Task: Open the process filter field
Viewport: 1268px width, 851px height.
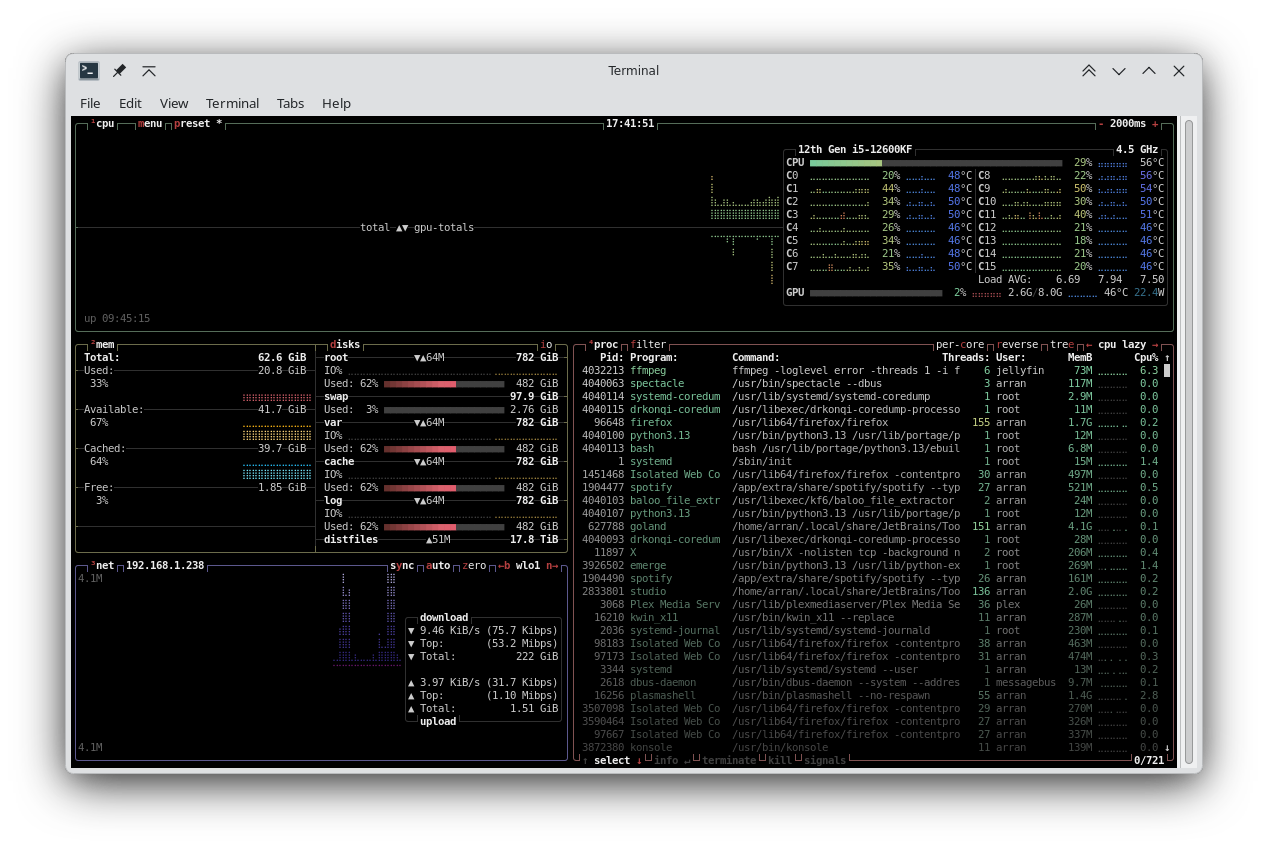Action: [x=648, y=344]
